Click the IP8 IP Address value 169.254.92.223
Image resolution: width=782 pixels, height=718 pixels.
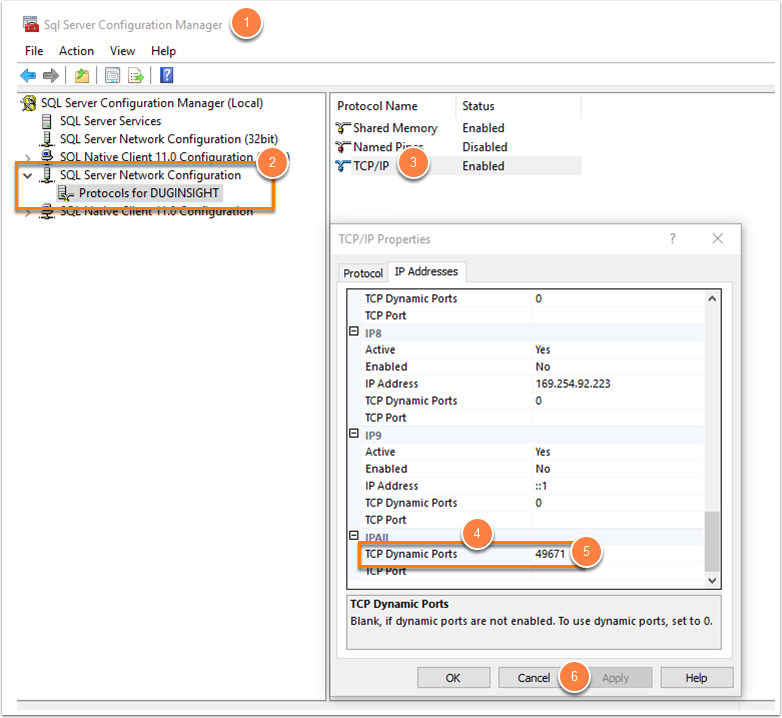[x=573, y=383]
